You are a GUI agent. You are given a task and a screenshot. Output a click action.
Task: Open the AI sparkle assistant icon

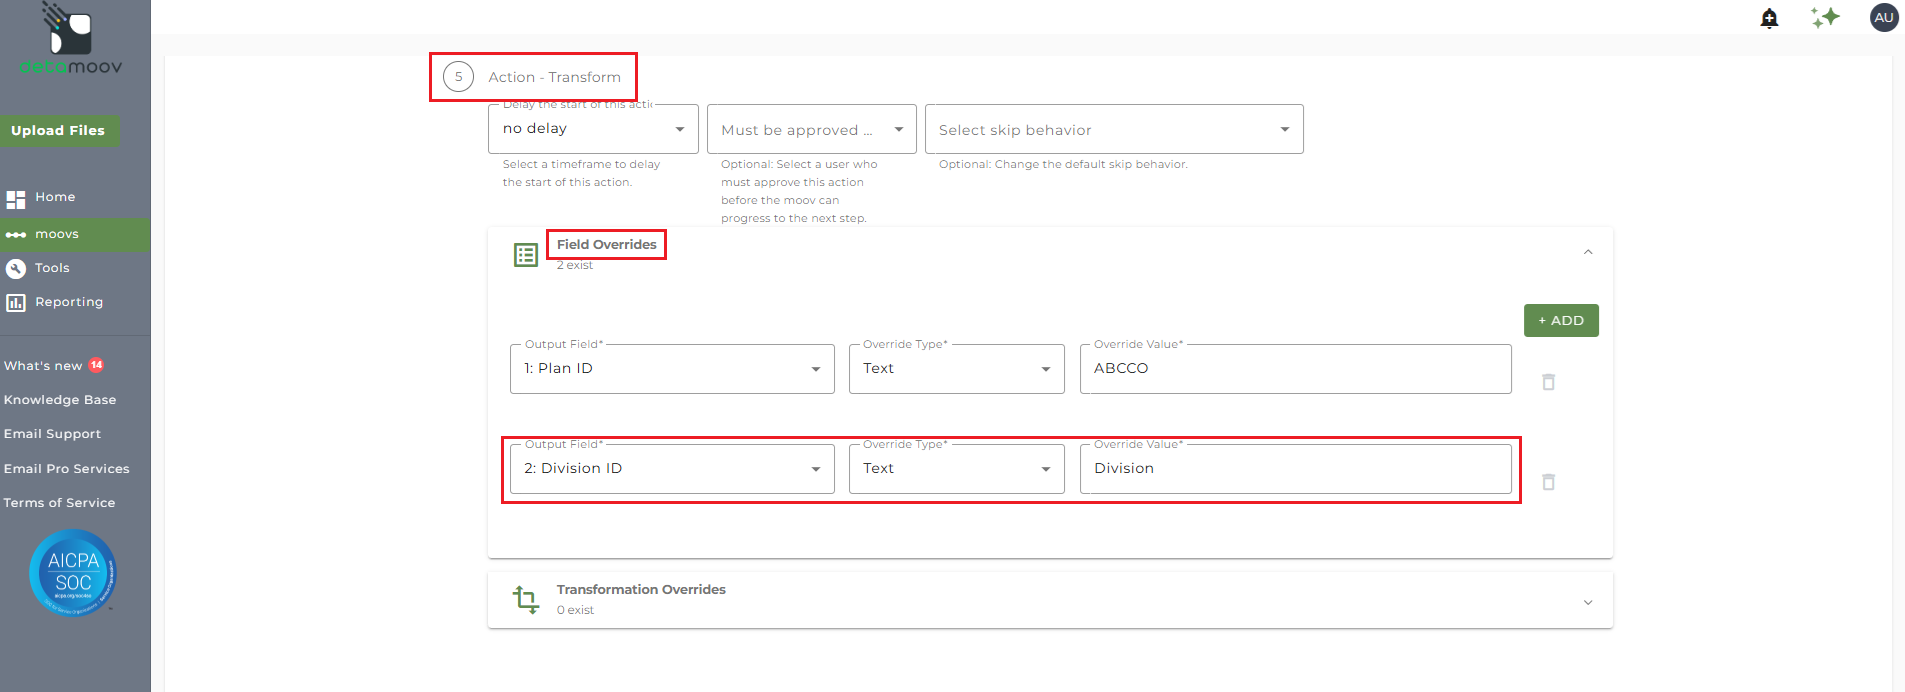tap(1825, 17)
